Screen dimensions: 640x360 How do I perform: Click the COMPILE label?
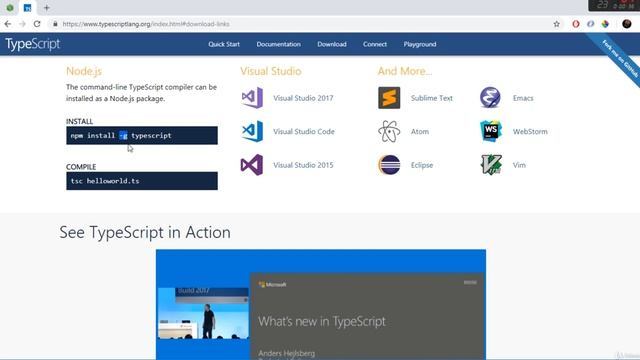click(81, 167)
